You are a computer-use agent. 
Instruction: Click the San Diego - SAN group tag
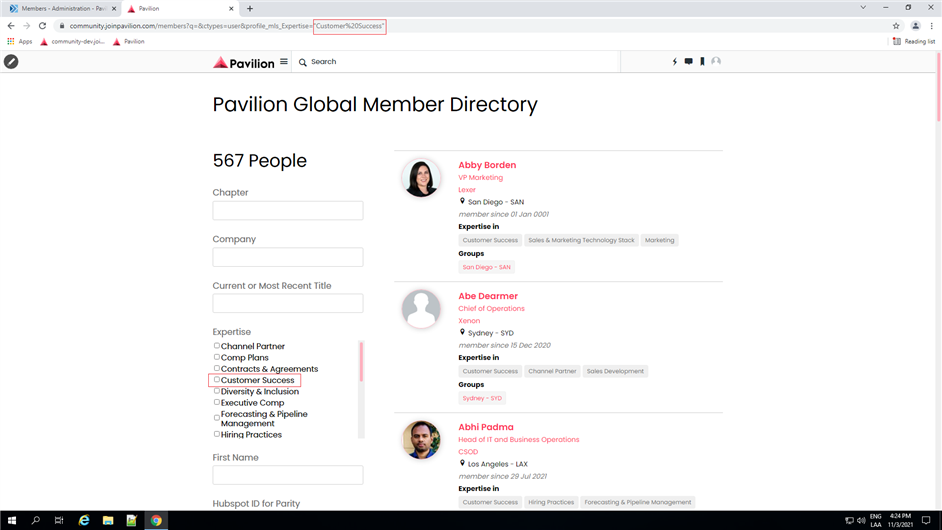[487, 267]
